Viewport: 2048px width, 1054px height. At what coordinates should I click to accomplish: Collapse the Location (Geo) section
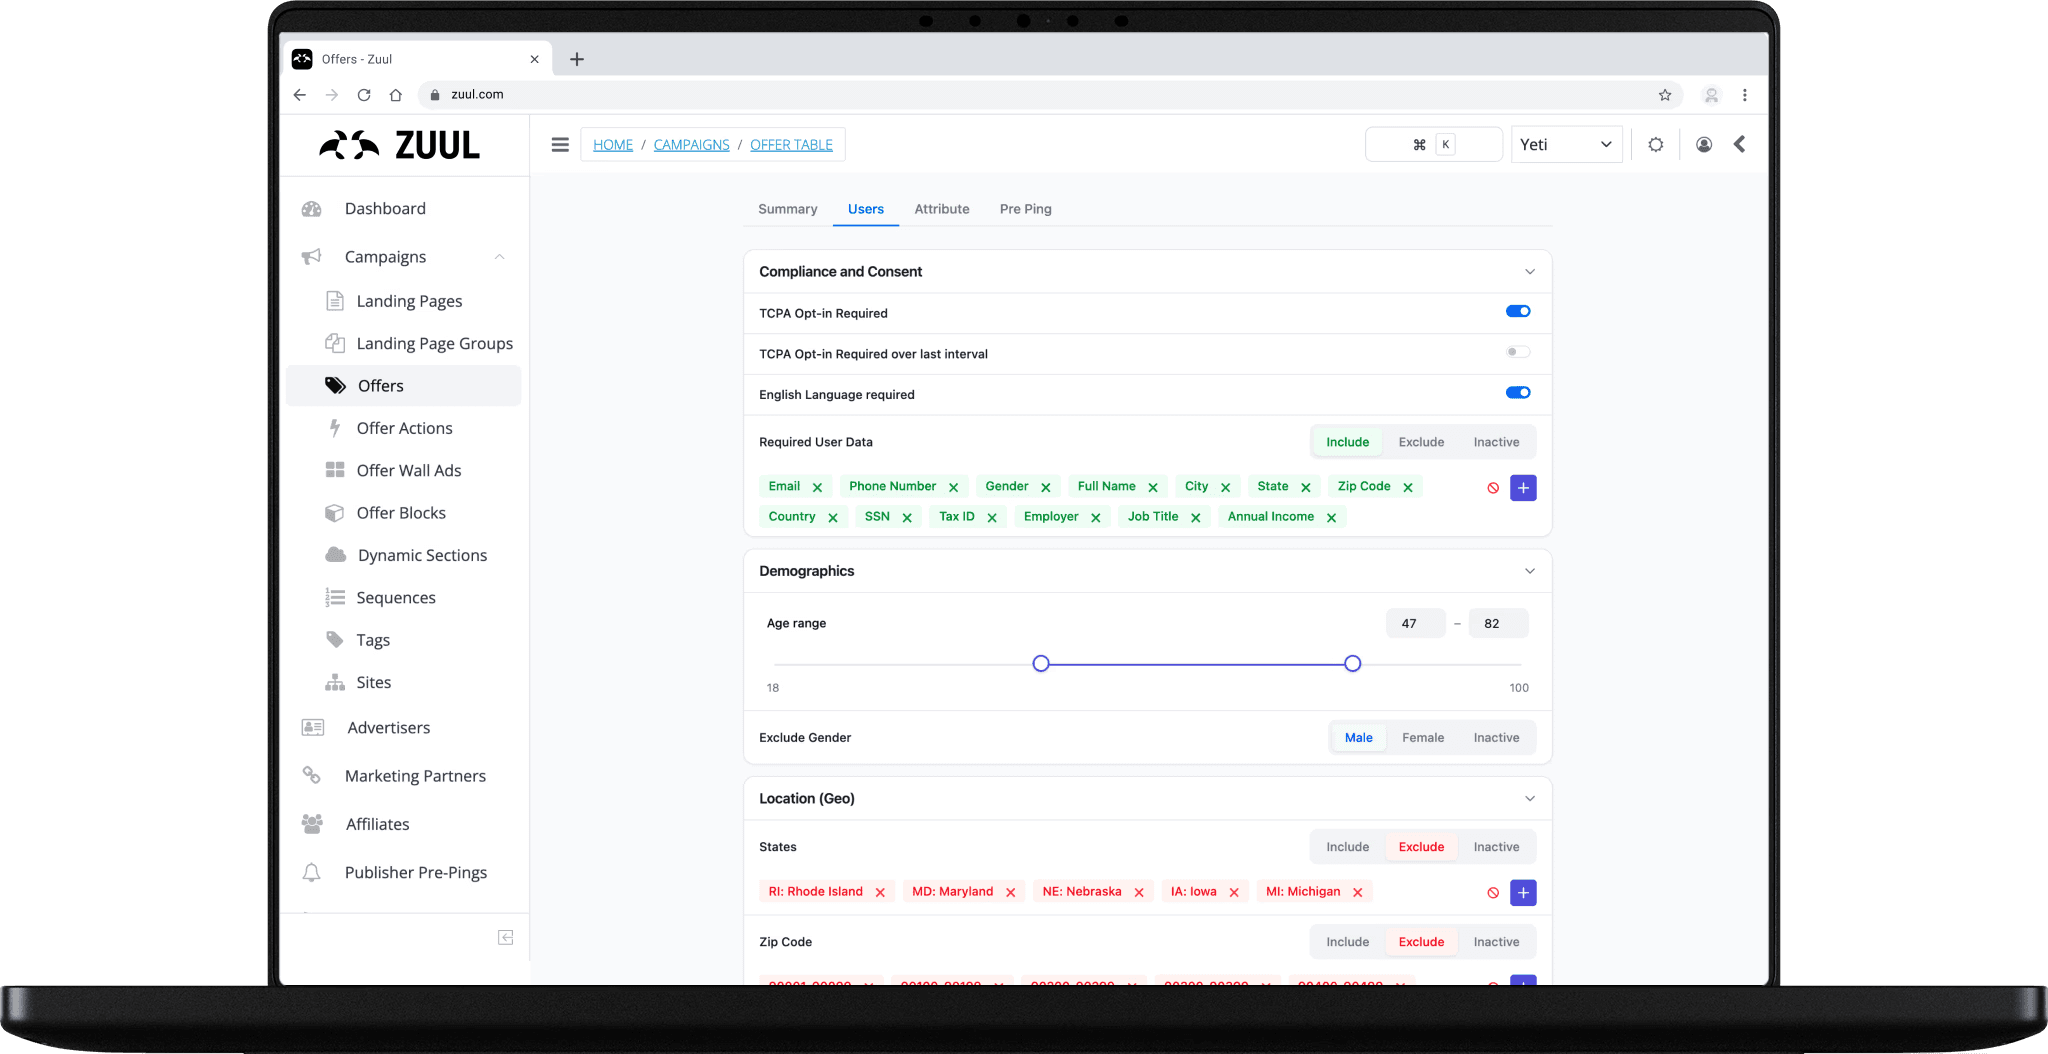coord(1530,799)
